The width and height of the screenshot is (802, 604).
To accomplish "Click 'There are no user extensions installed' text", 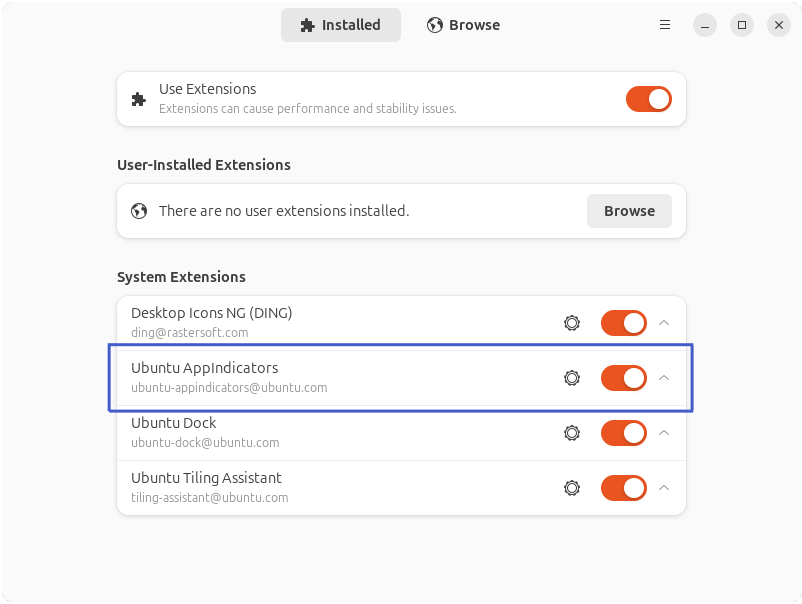I will tap(284, 211).
